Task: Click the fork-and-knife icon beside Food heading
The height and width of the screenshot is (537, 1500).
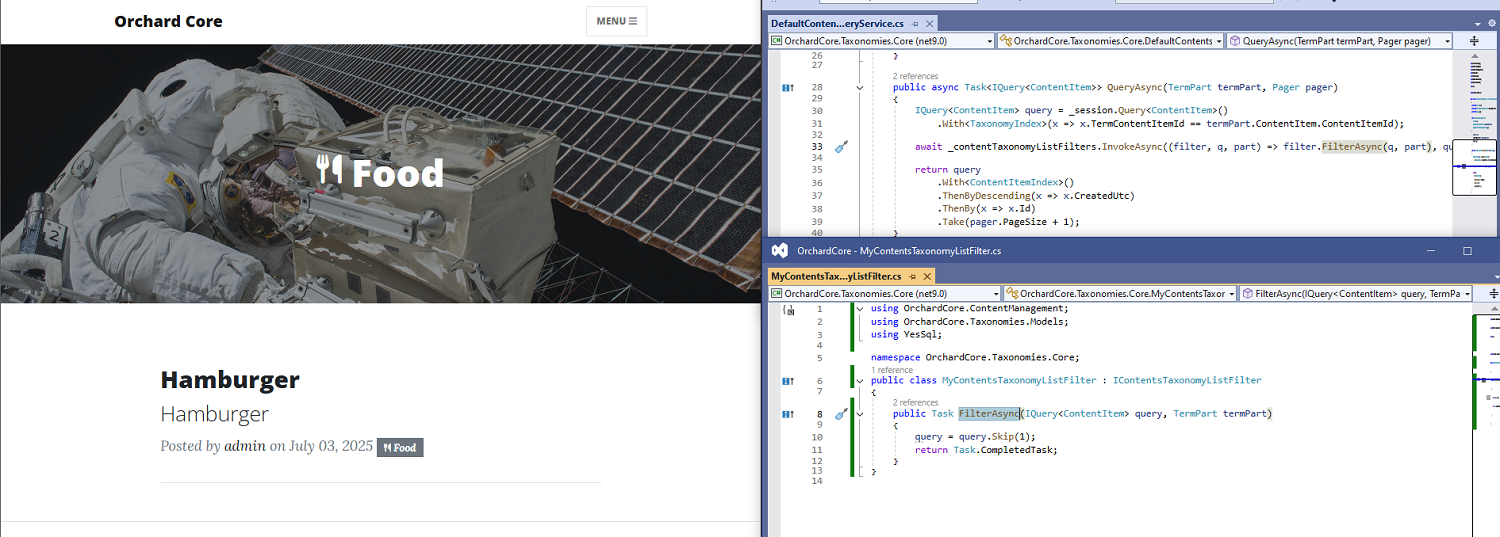Action: 329,170
